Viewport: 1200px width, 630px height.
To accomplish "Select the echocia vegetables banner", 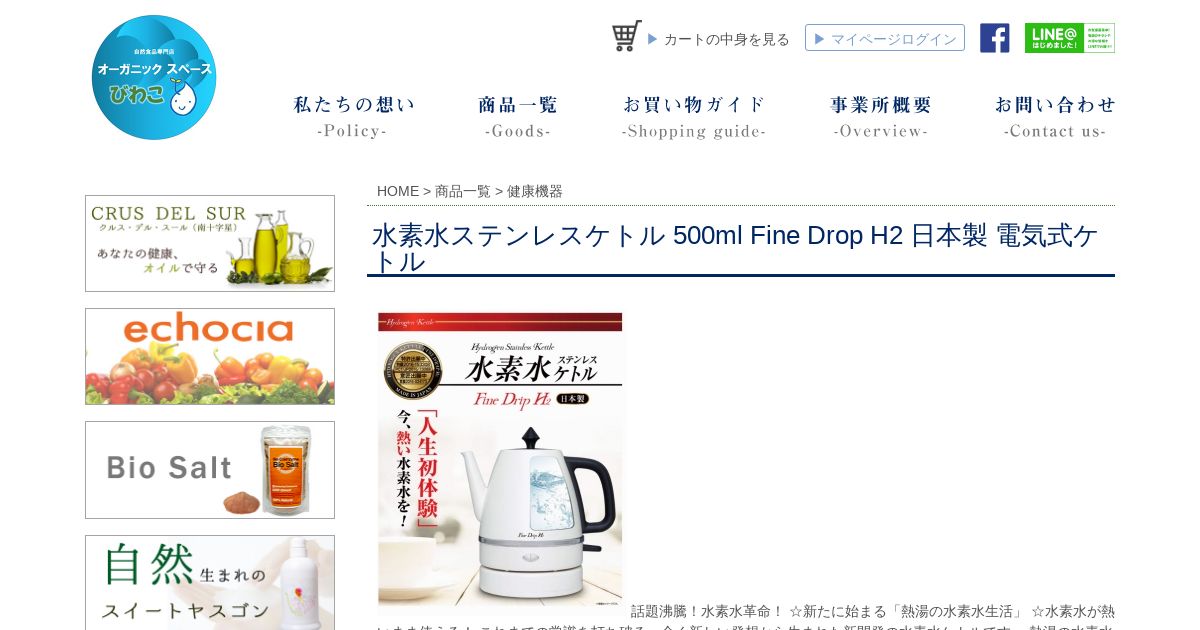I will click(210, 356).
